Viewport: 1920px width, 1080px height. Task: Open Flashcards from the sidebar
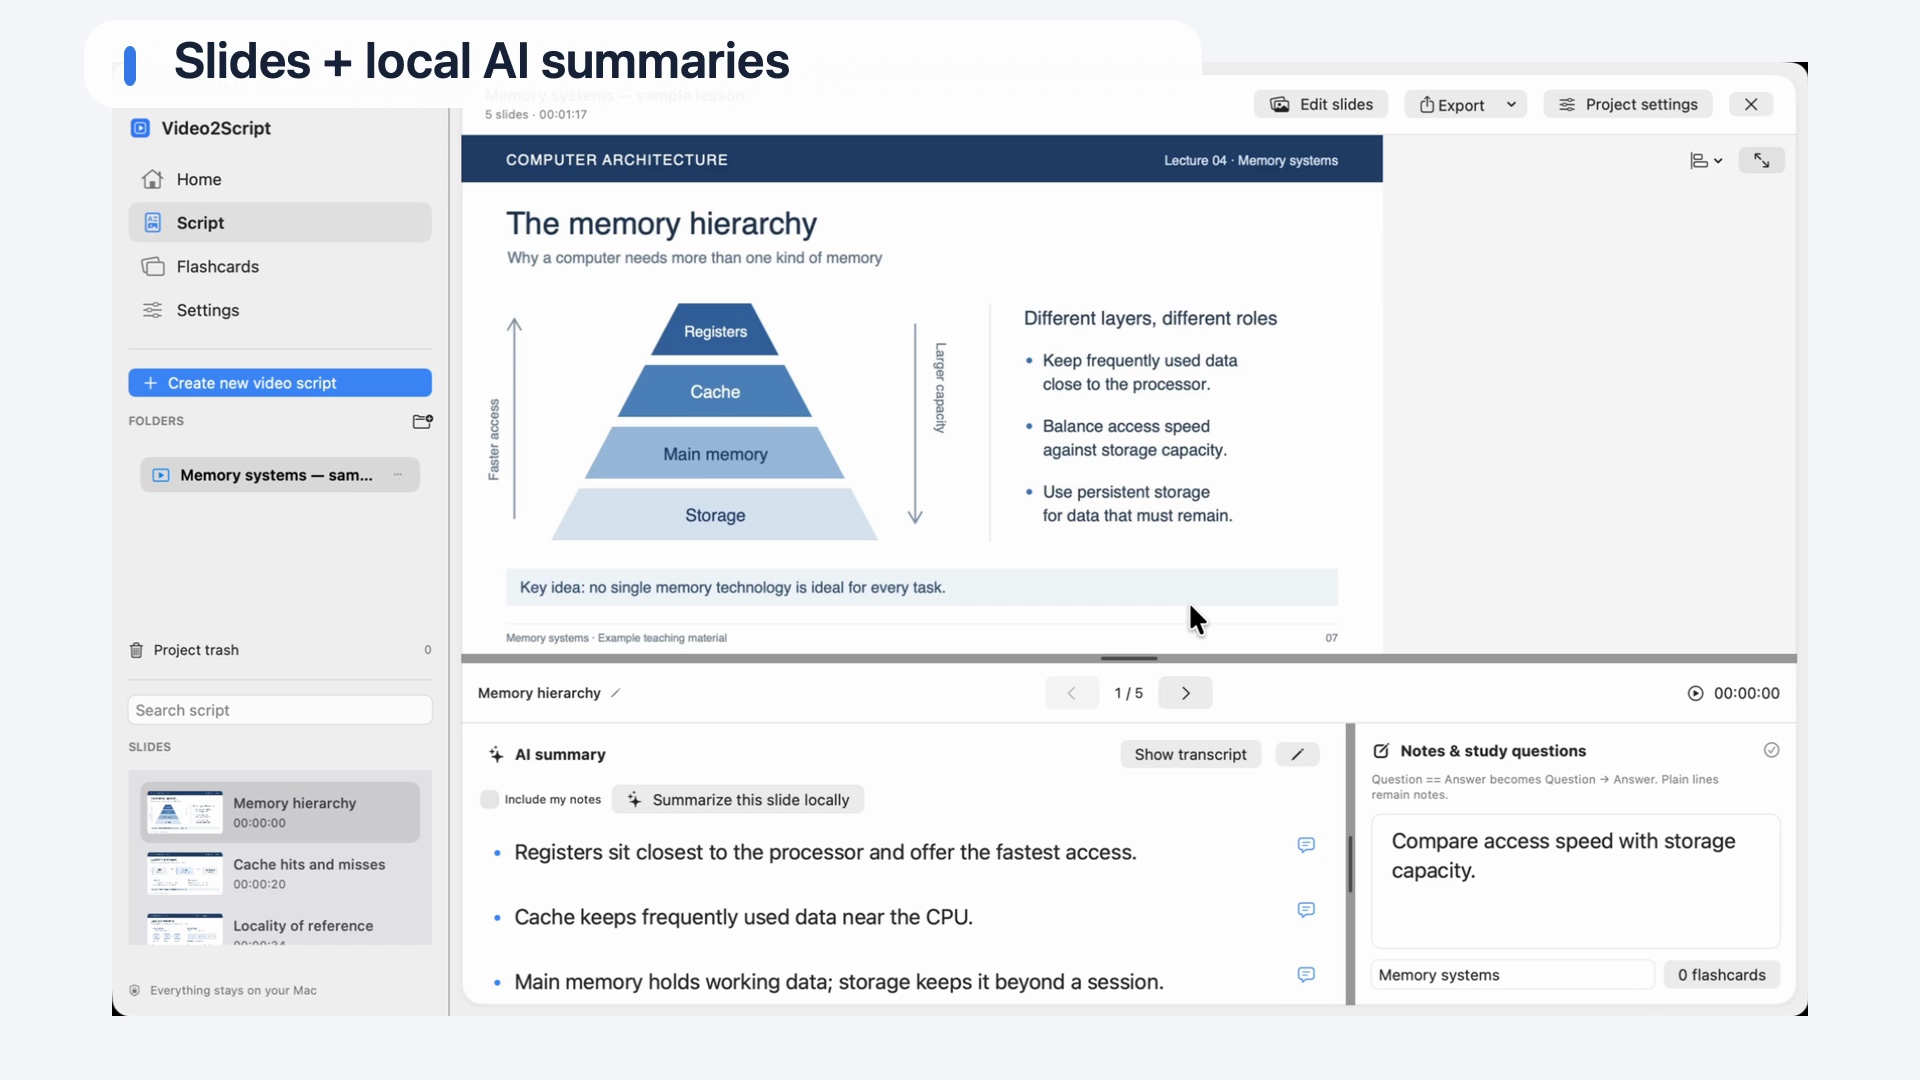[x=280, y=267]
